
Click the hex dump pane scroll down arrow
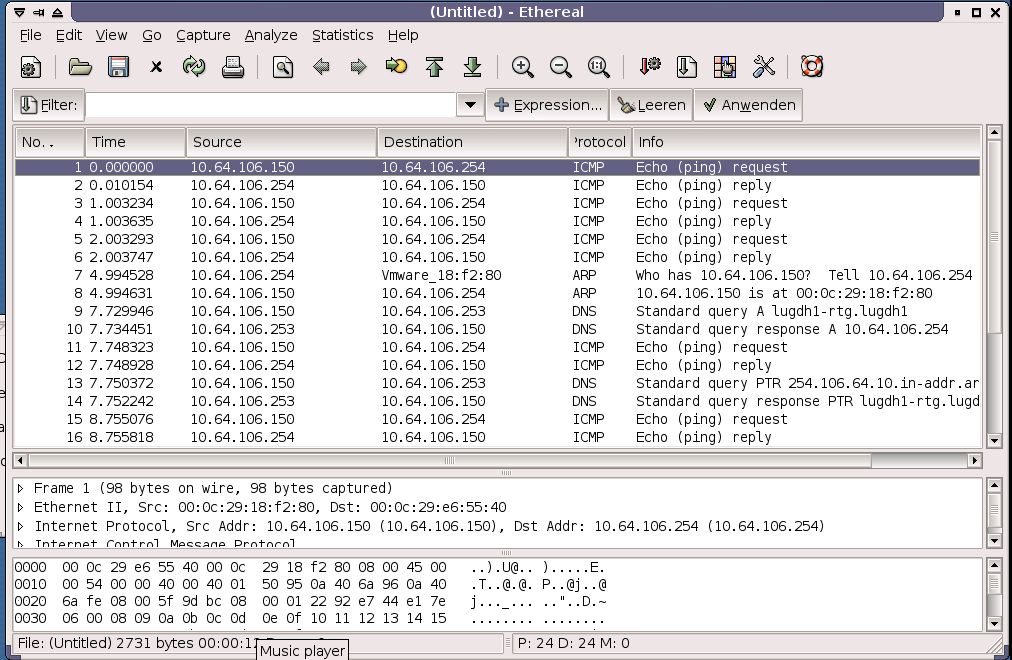[994, 623]
